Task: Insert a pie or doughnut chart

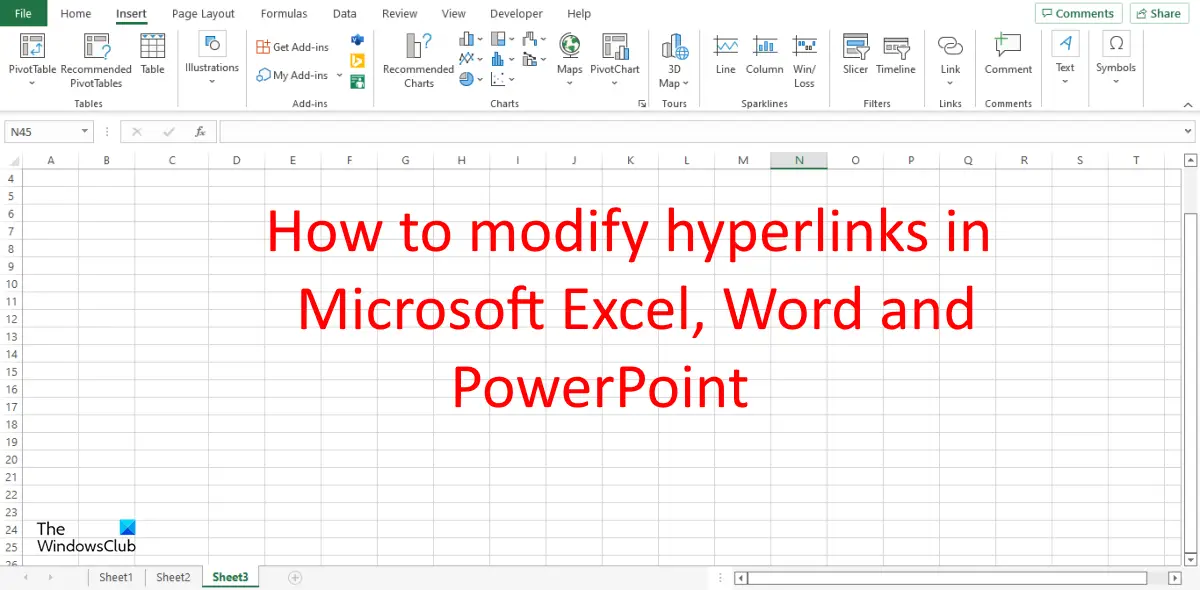Action: [x=471, y=79]
